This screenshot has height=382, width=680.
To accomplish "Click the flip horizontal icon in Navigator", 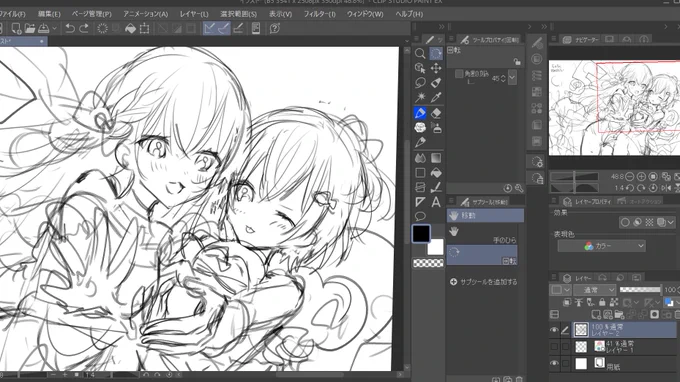I will click(x=667, y=188).
